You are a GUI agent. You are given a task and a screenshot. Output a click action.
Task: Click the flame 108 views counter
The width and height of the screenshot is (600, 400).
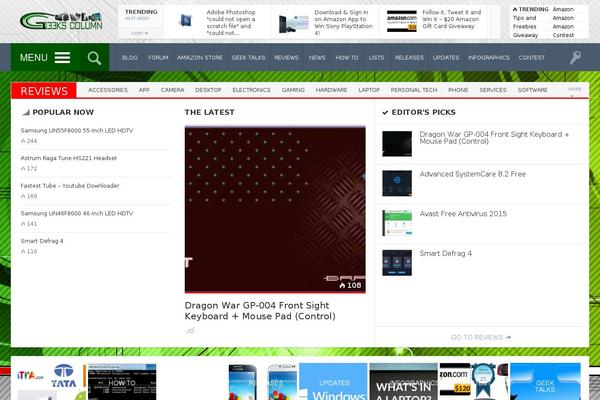(350, 285)
